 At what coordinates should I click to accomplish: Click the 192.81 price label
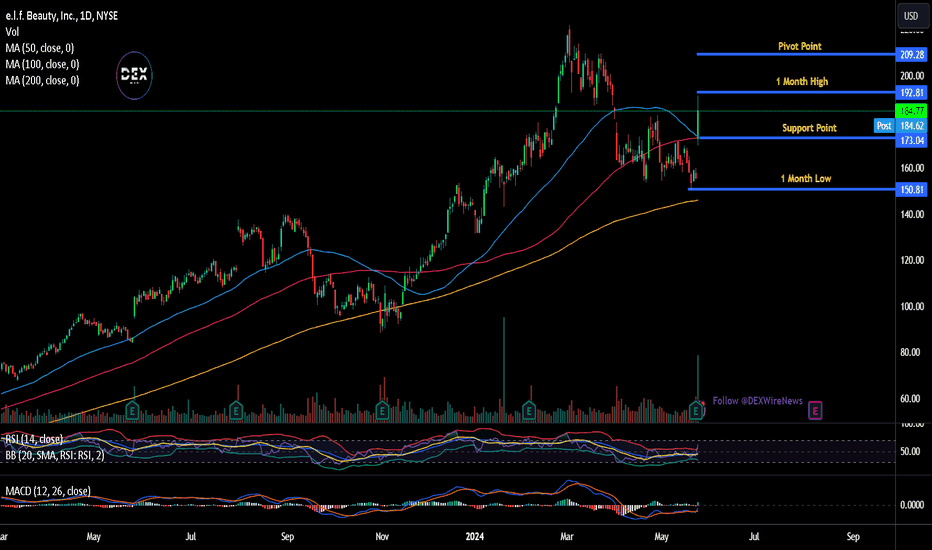[x=911, y=93]
